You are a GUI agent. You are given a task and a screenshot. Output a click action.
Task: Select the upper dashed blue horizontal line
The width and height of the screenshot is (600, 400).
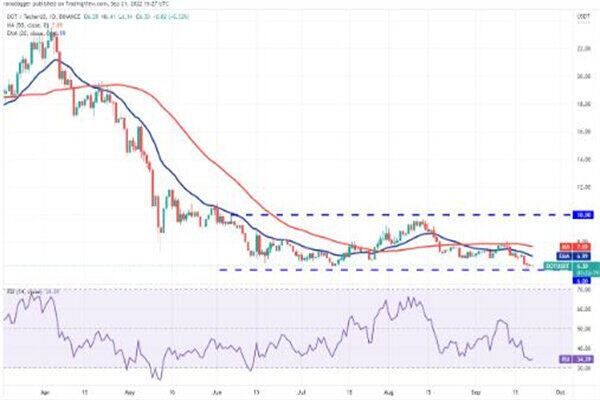point(300,214)
